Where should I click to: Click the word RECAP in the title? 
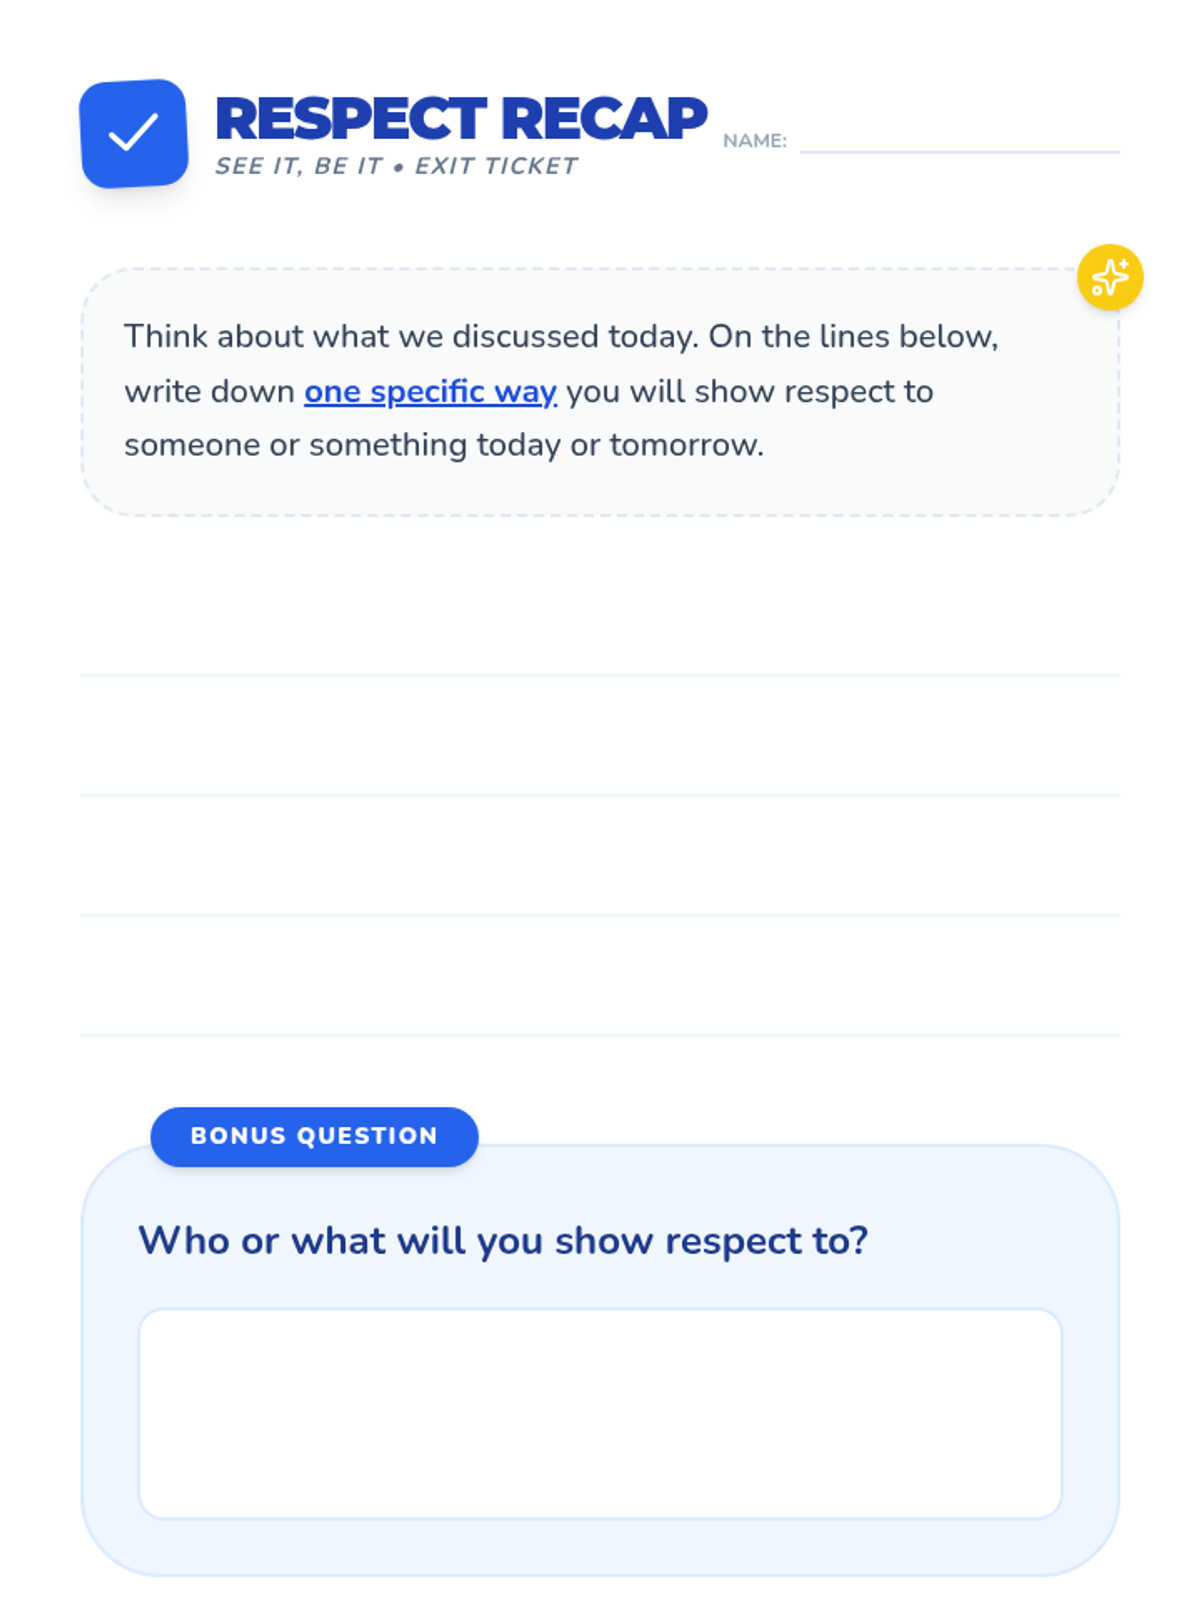tap(604, 119)
